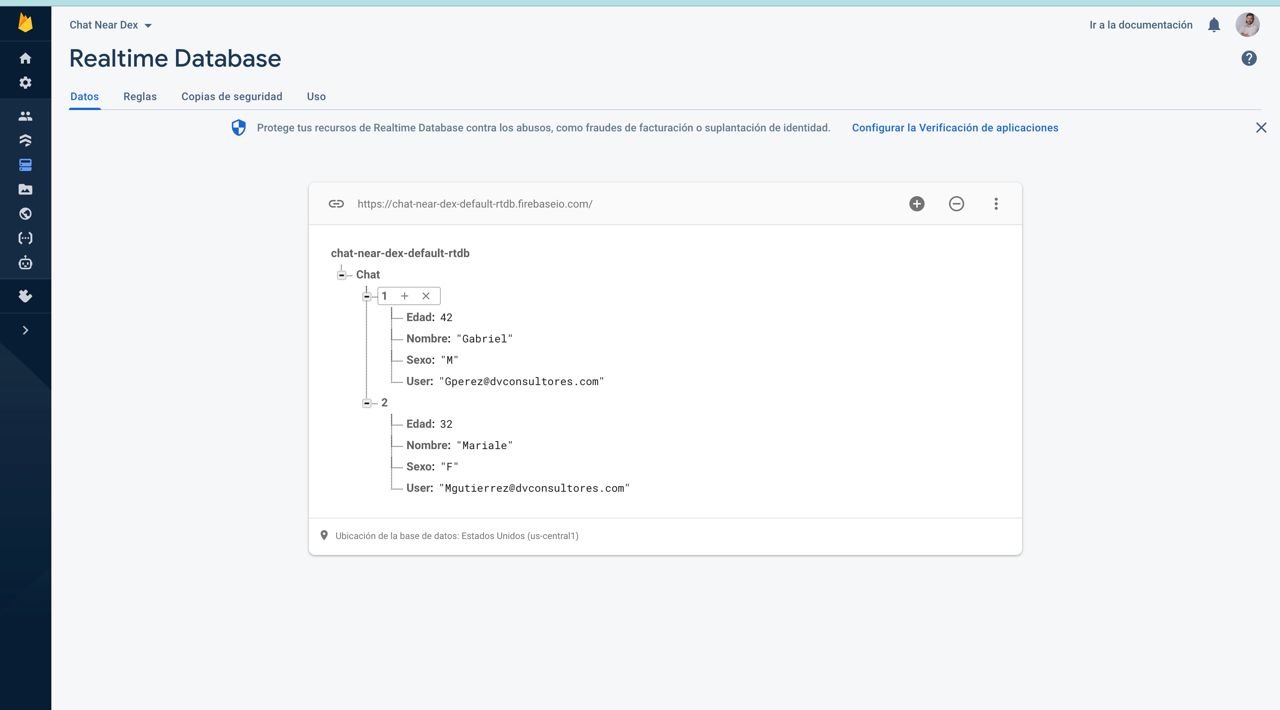The image size is (1280, 710).
Task: Edit Sexo value "M"
Action: pyautogui.click(x=449, y=360)
